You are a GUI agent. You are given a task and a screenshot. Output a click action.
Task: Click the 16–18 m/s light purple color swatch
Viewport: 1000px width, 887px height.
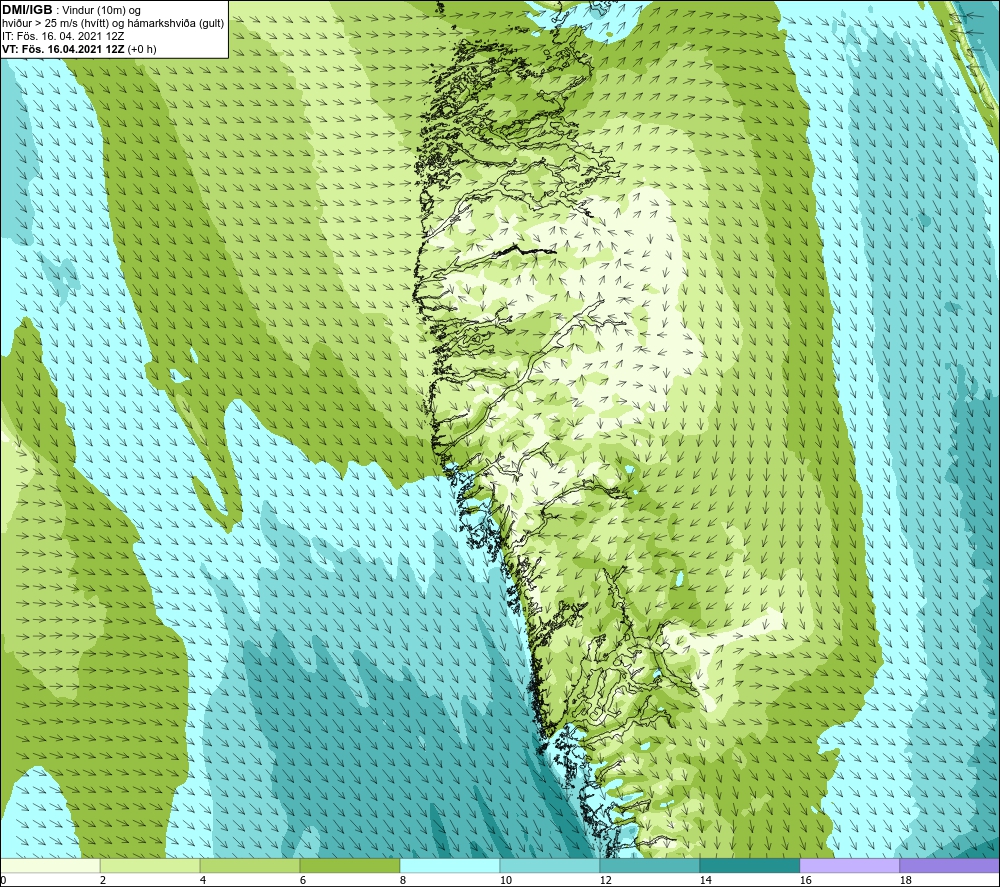pyautogui.click(x=849, y=866)
